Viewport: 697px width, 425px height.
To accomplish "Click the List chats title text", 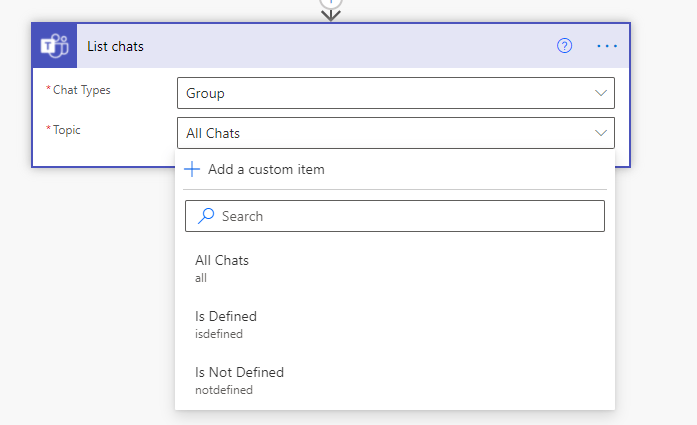I will tap(115, 46).
